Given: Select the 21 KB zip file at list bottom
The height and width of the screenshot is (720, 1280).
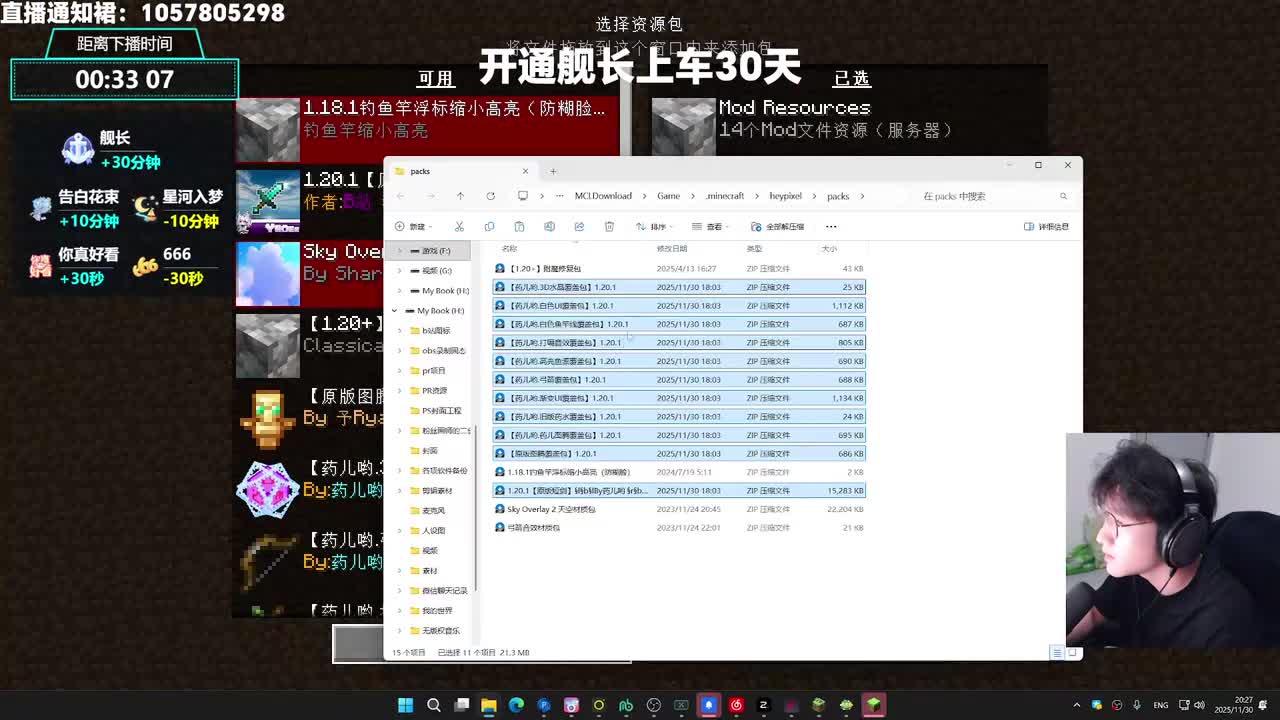Looking at the screenshot, I should (679, 527).
